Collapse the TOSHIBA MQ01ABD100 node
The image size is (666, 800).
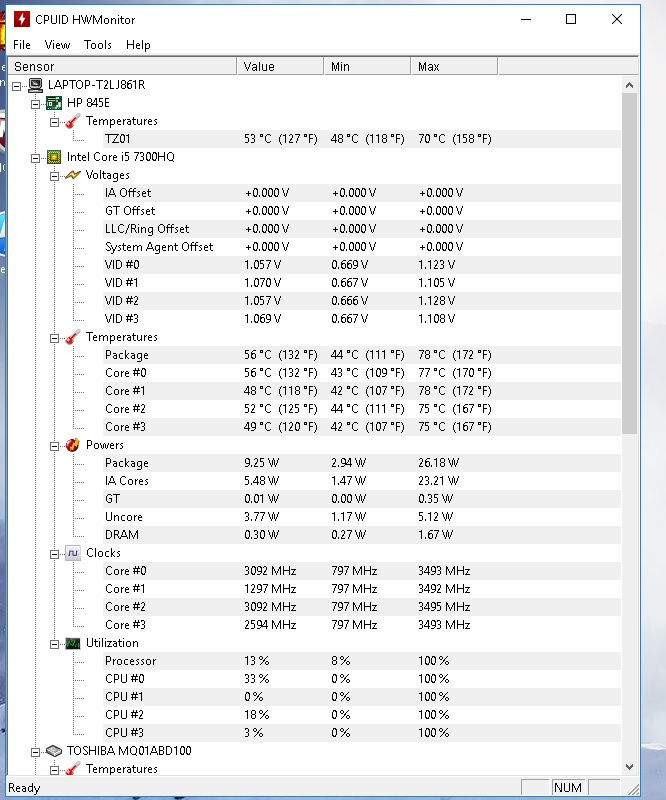35,752
